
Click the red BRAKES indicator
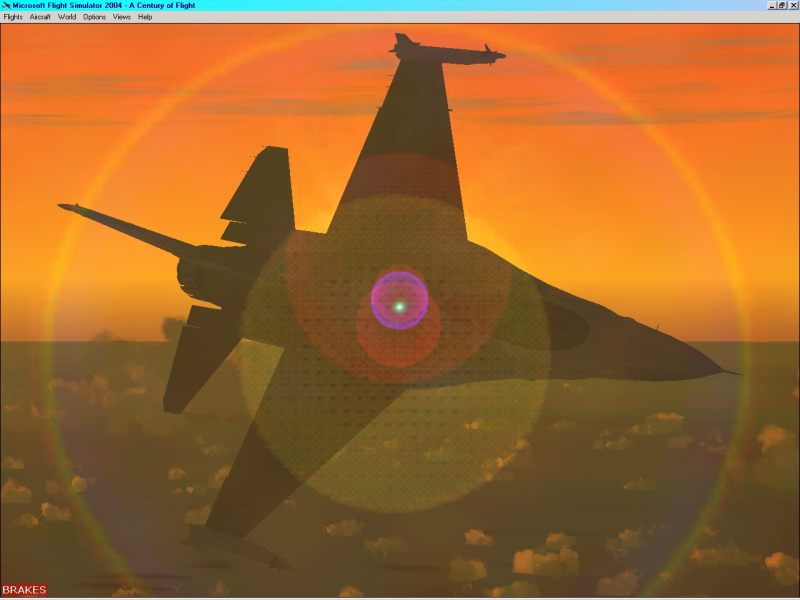click(x=24, y=590)
